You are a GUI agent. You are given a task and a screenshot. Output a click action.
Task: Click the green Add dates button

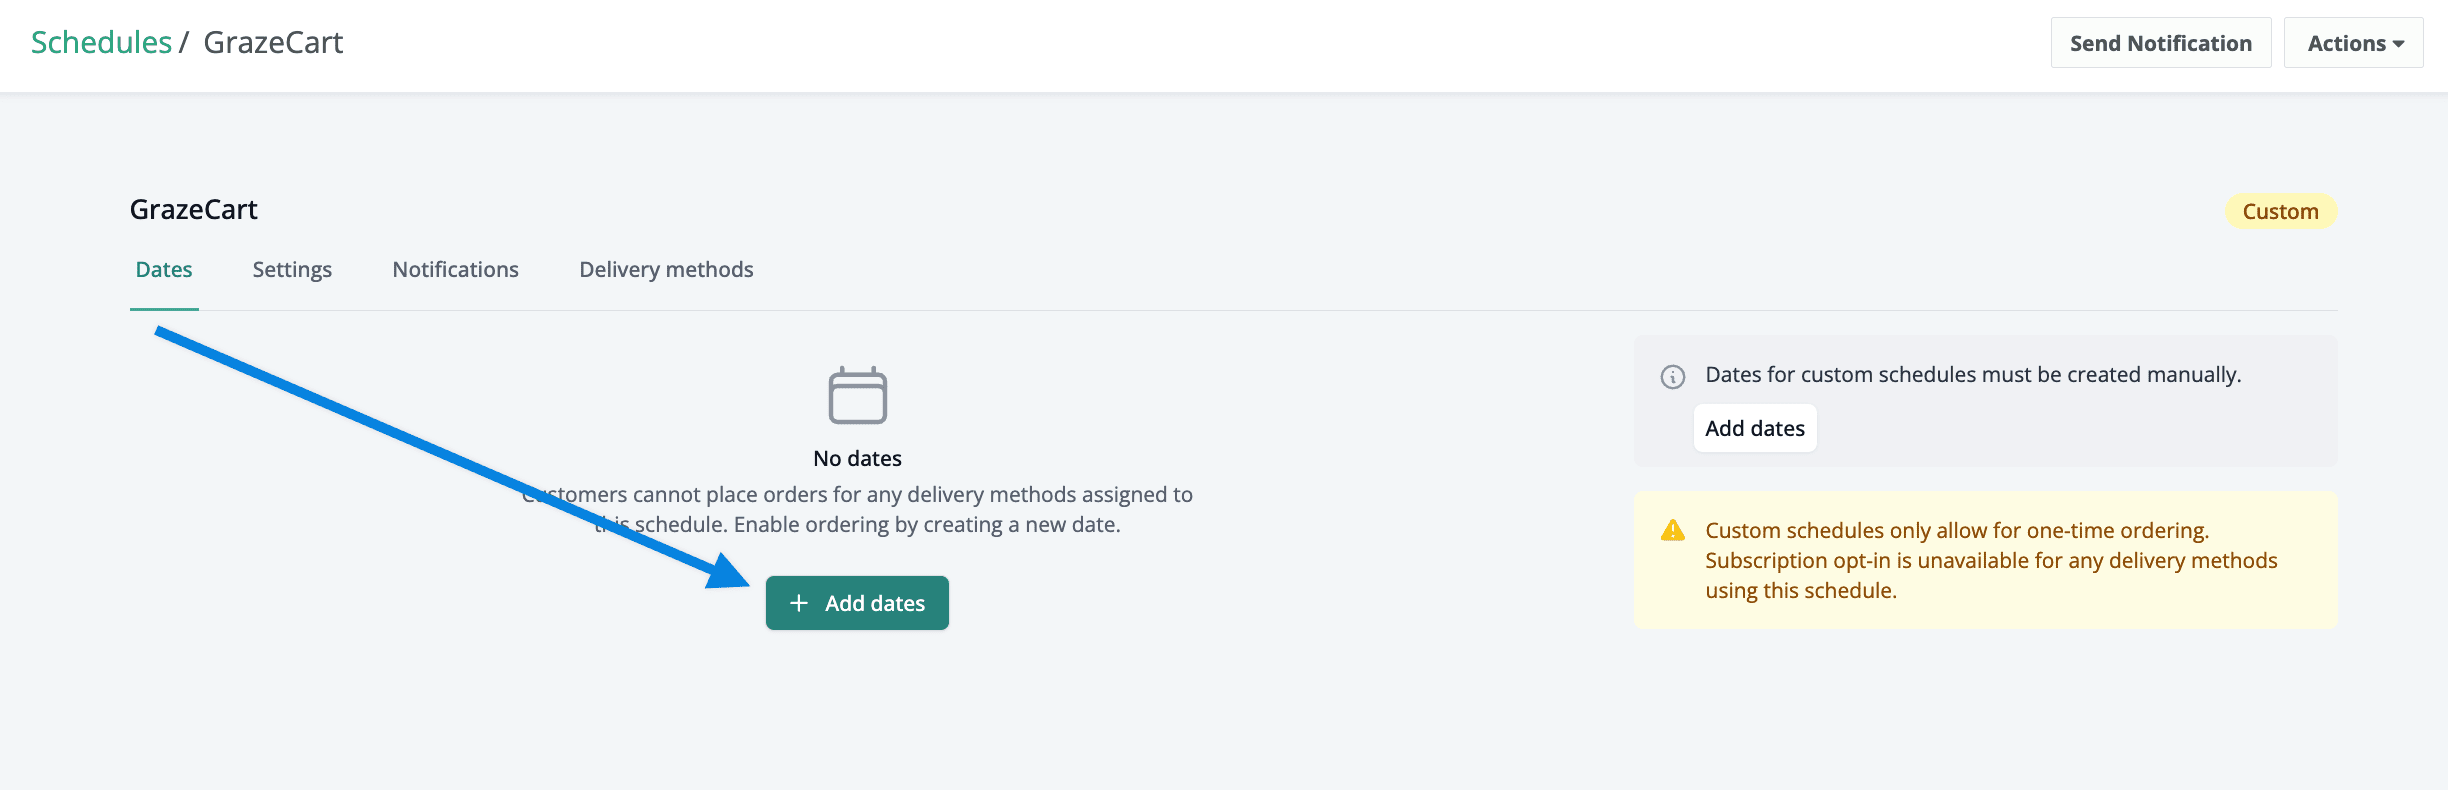pyautogui.click(x=857, y=603)
